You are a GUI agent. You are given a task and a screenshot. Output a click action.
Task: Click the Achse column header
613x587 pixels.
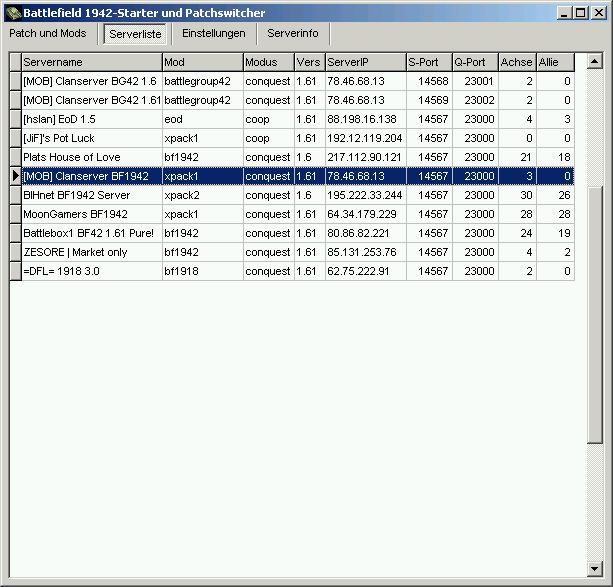tap(517, 62)
